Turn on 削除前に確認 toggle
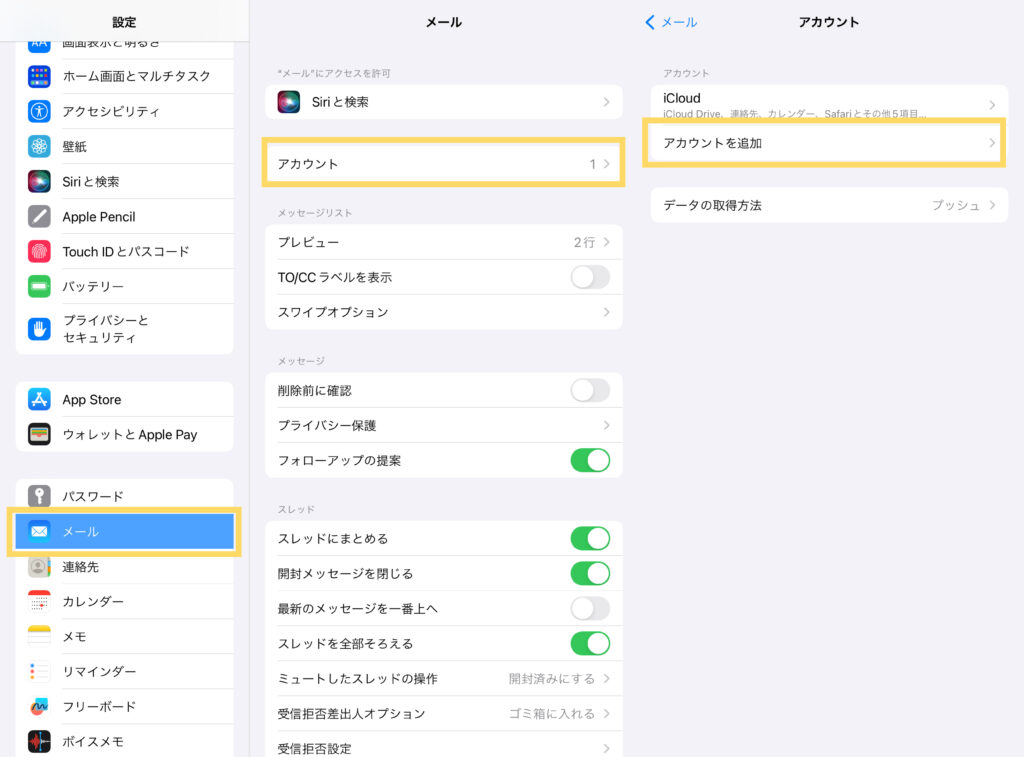 coord(589,390)
